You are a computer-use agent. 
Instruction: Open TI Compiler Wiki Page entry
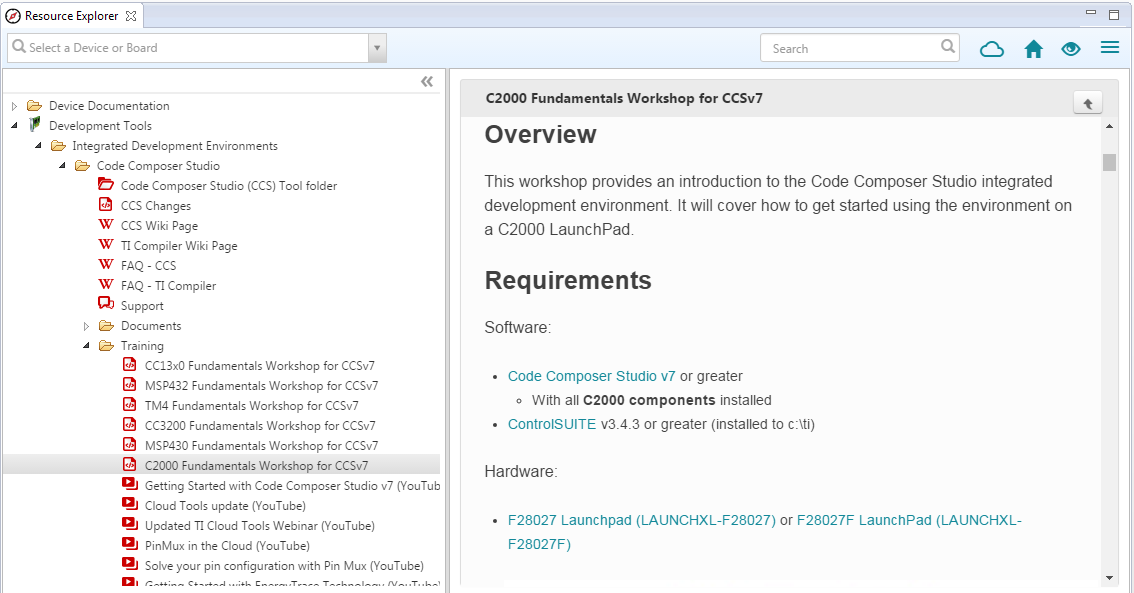click(179, 246)
